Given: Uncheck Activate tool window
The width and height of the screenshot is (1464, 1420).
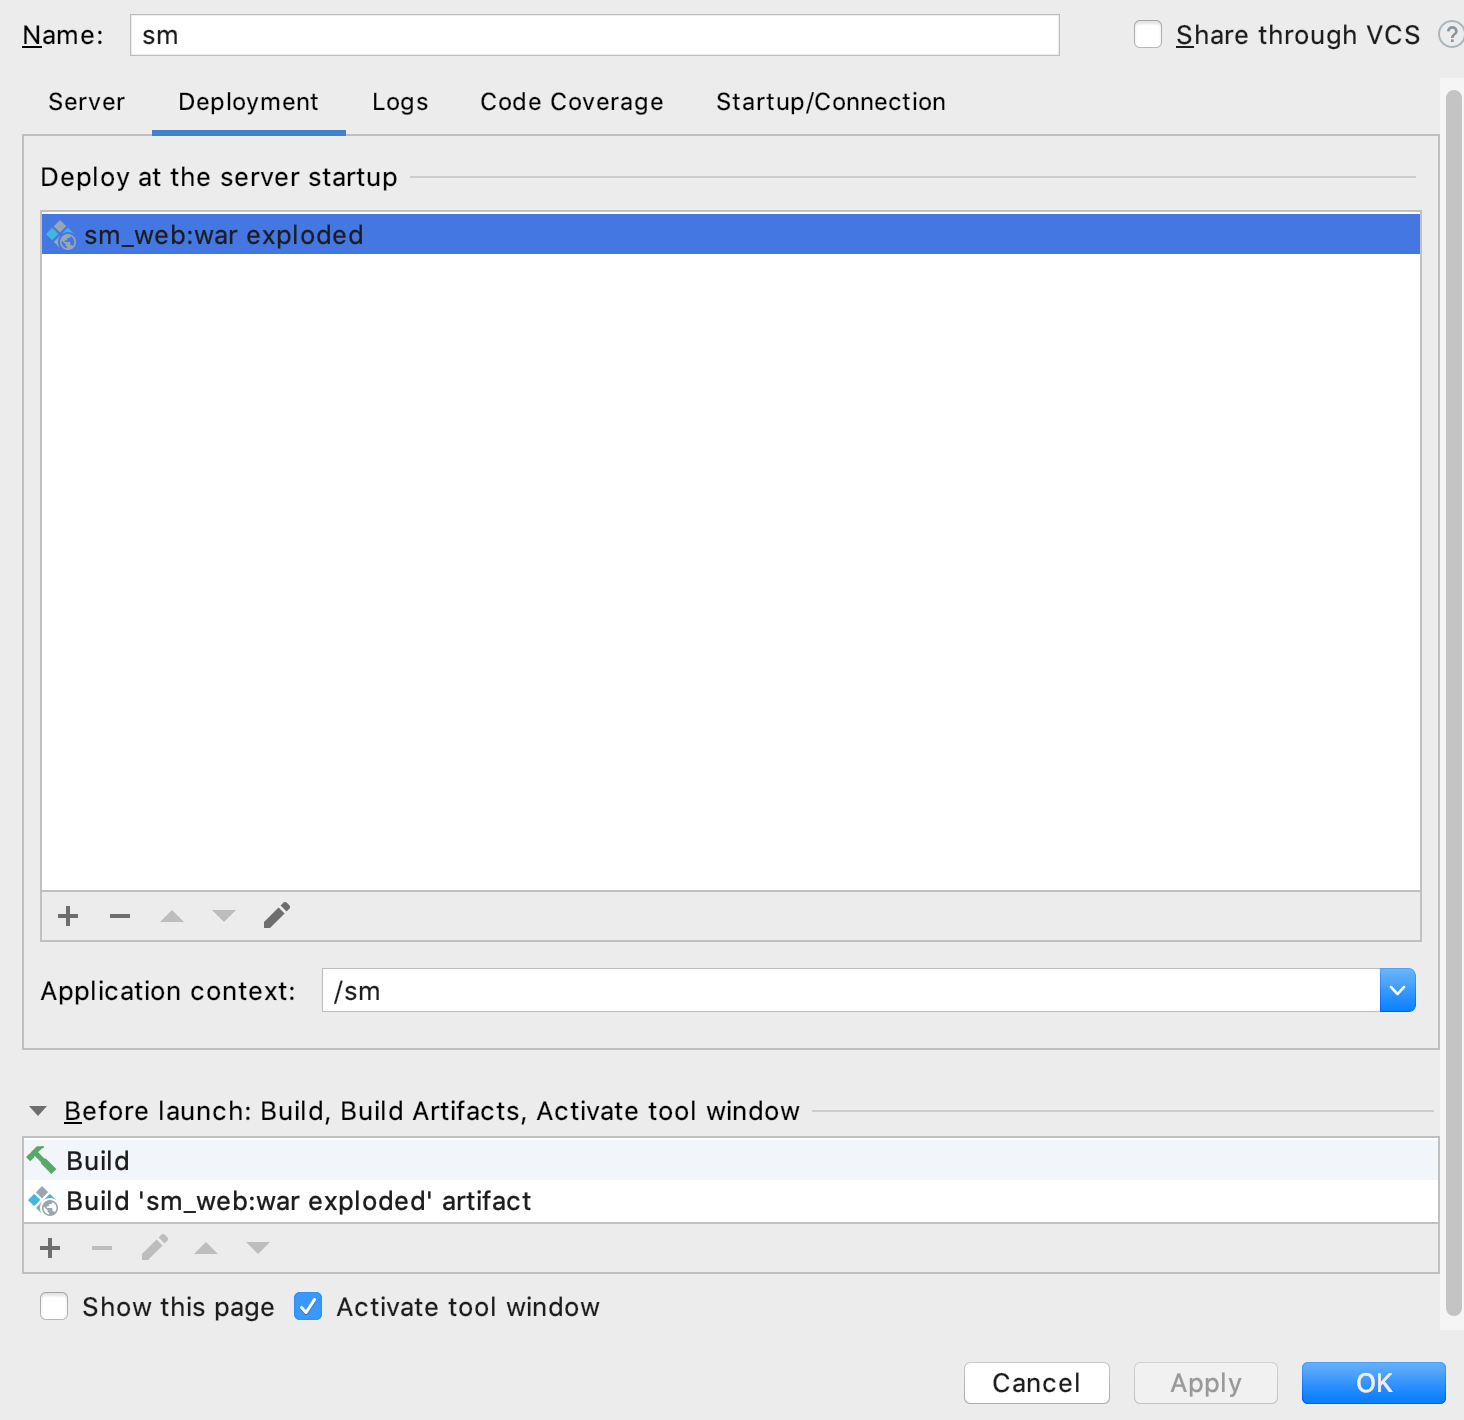Looking at the screenshot, I should coord(308,1307).
